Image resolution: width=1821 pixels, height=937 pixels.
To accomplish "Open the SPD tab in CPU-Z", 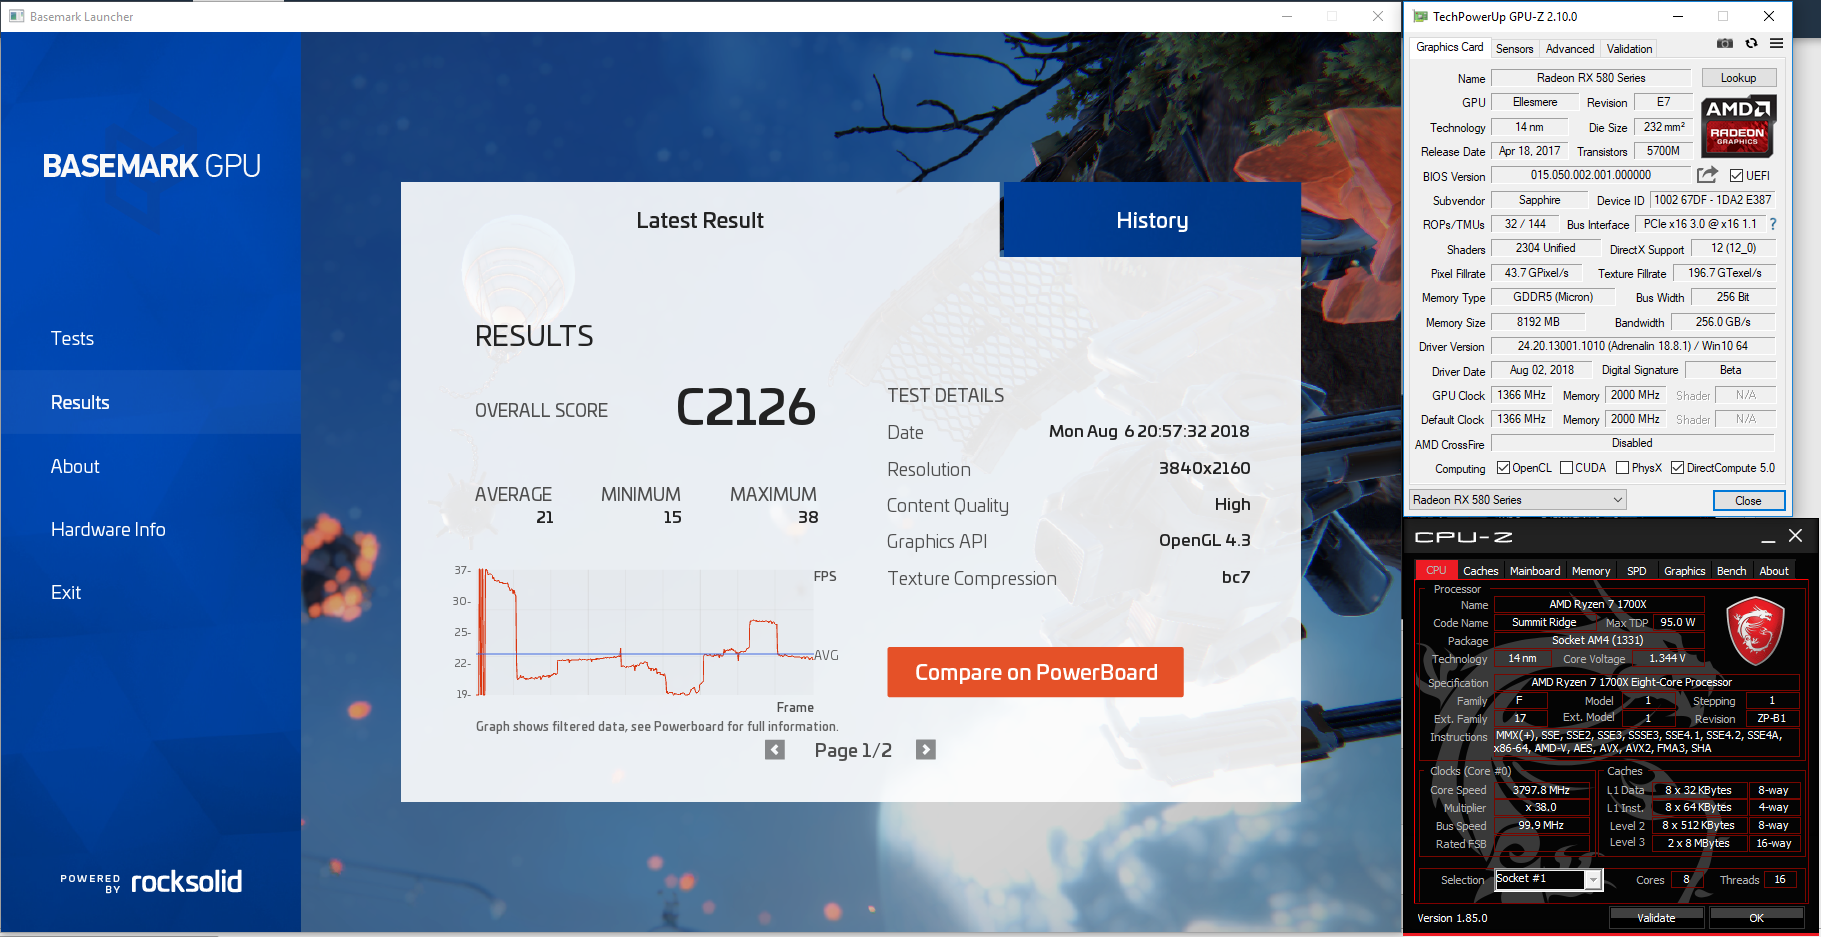I will [x=1637, y=571].
